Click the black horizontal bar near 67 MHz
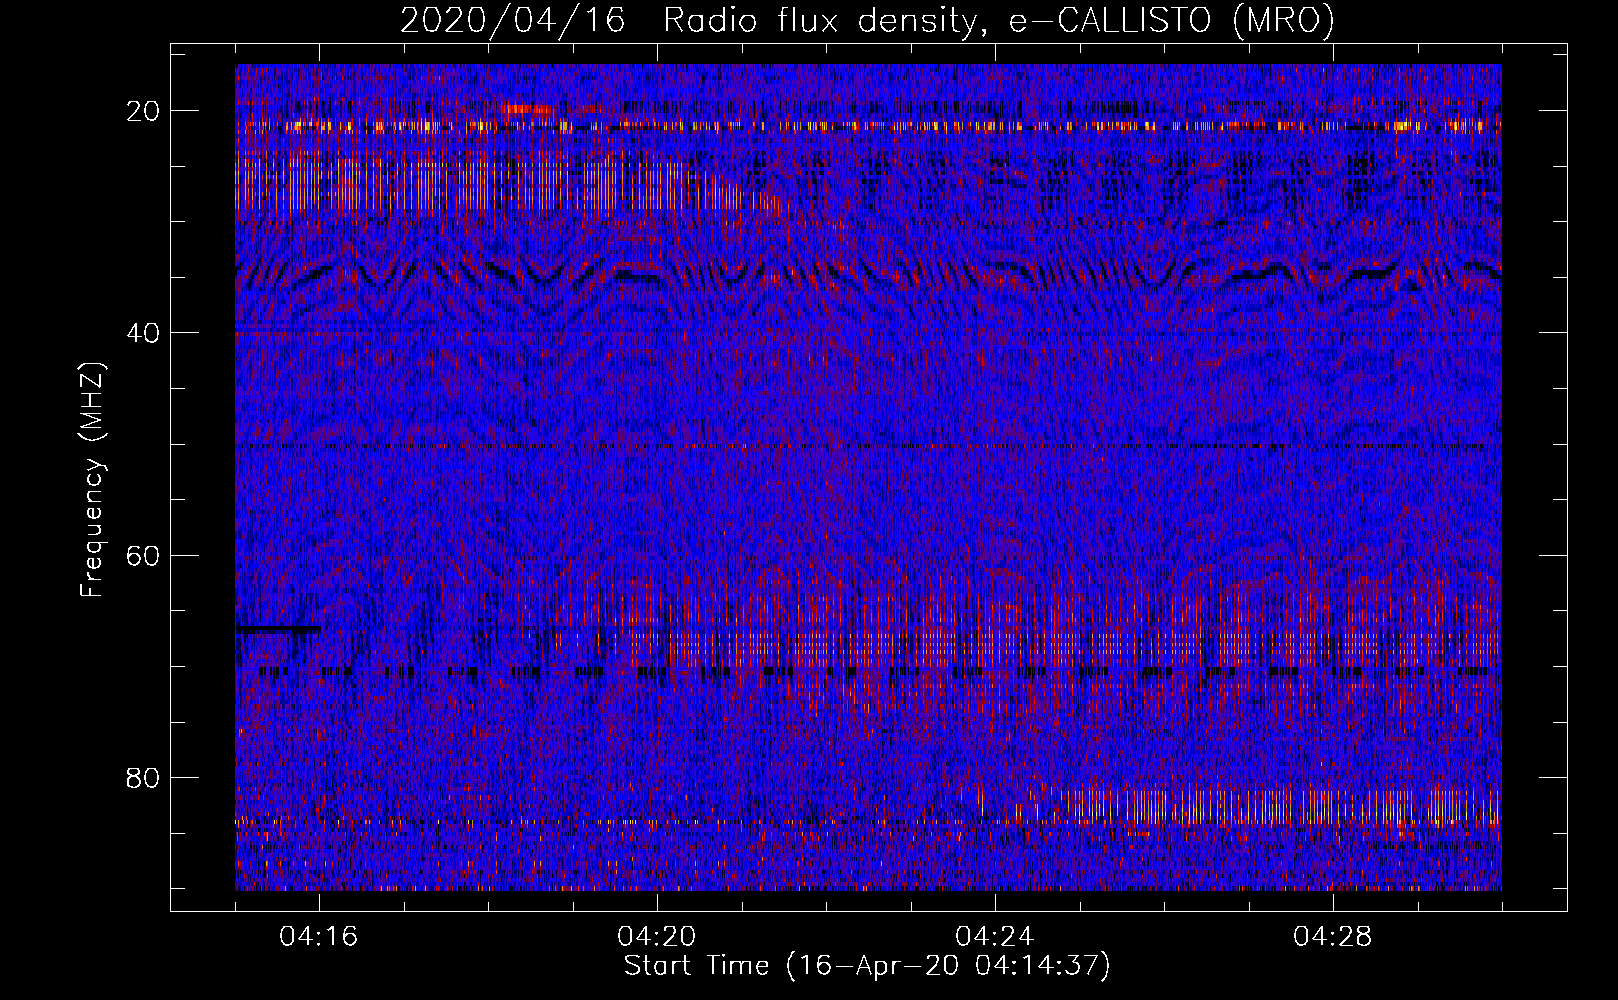The image size is (1618, 1000). [x=279, y=629]
